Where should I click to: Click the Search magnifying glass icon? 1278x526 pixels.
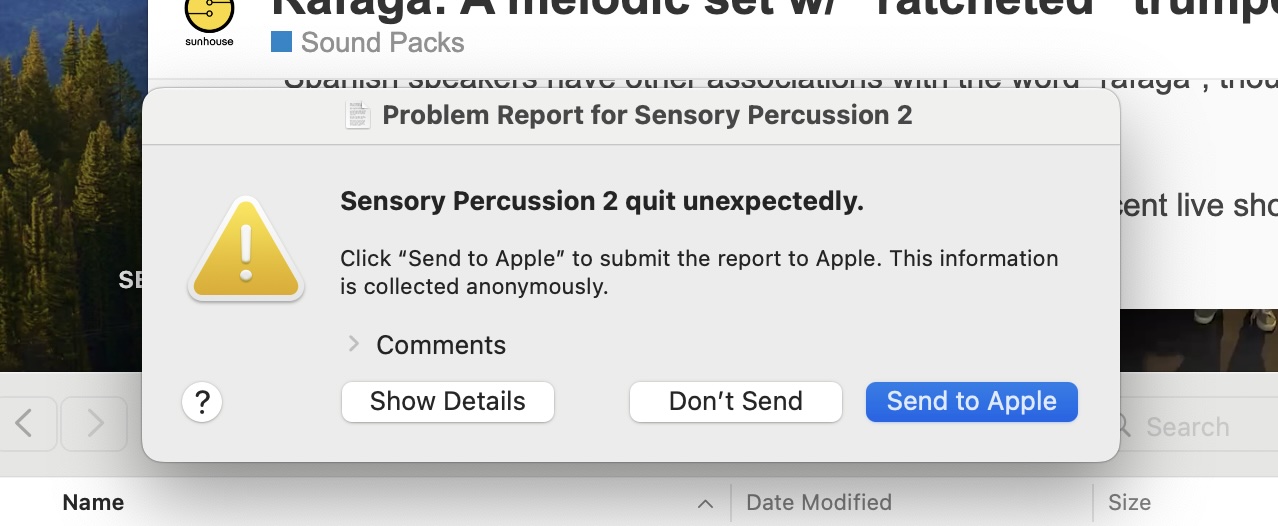click(1124, 427)
